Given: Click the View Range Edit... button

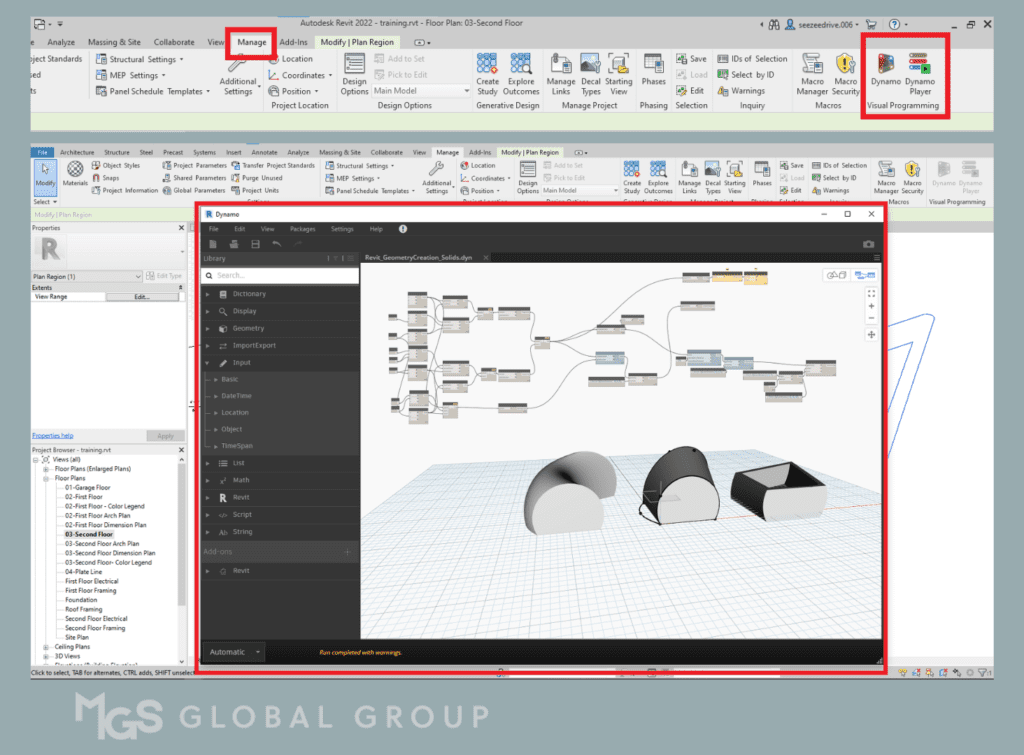Looking at the screenshot, I should coord(141,297).
